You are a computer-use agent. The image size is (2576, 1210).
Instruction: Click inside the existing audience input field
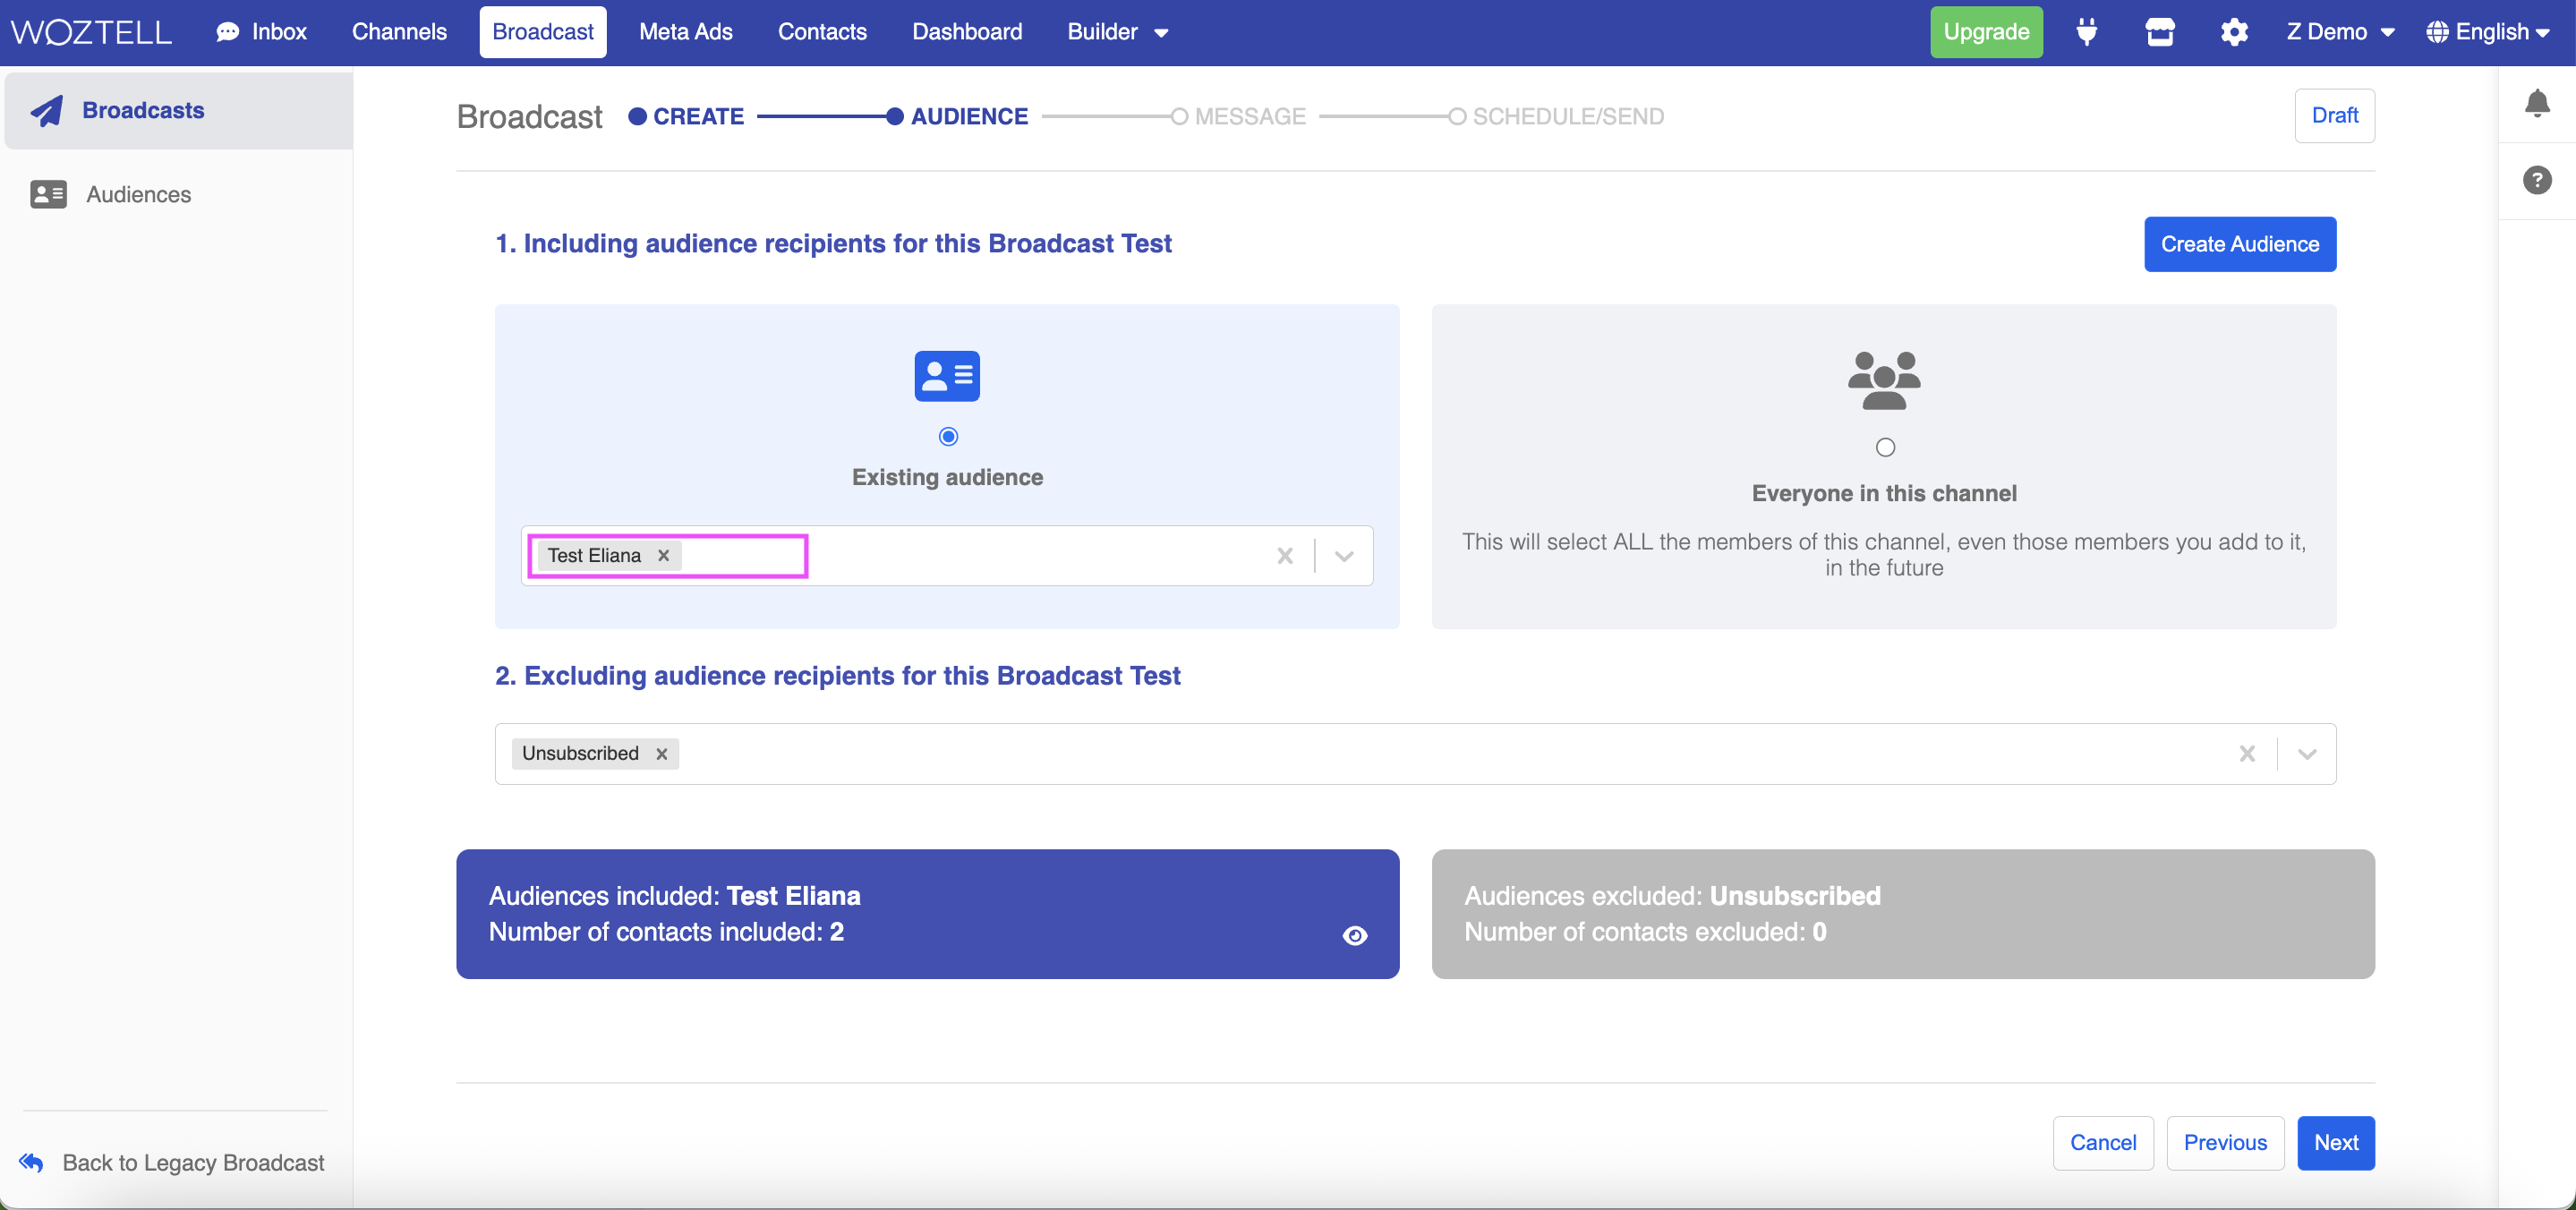pyautogui.click(x=946, y=556)
